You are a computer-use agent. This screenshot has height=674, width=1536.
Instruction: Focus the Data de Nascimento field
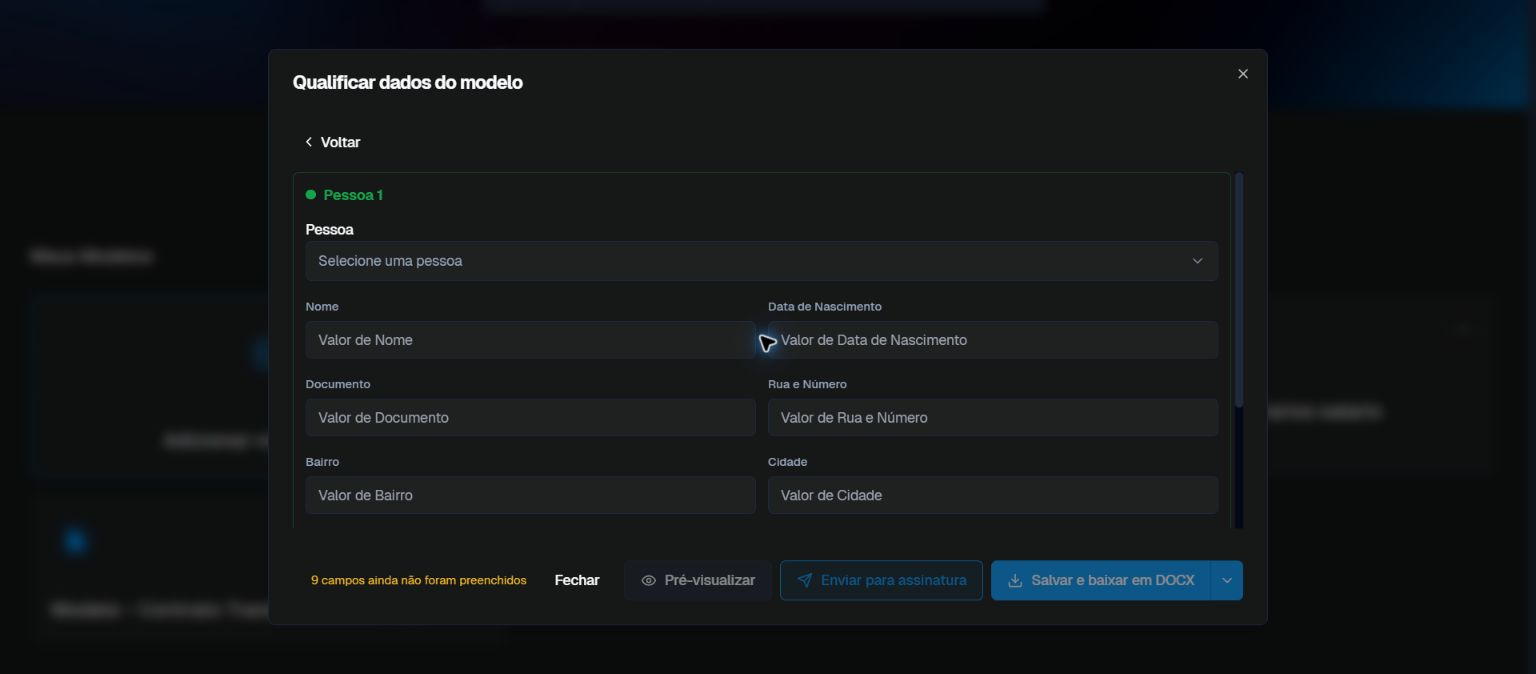993,340
